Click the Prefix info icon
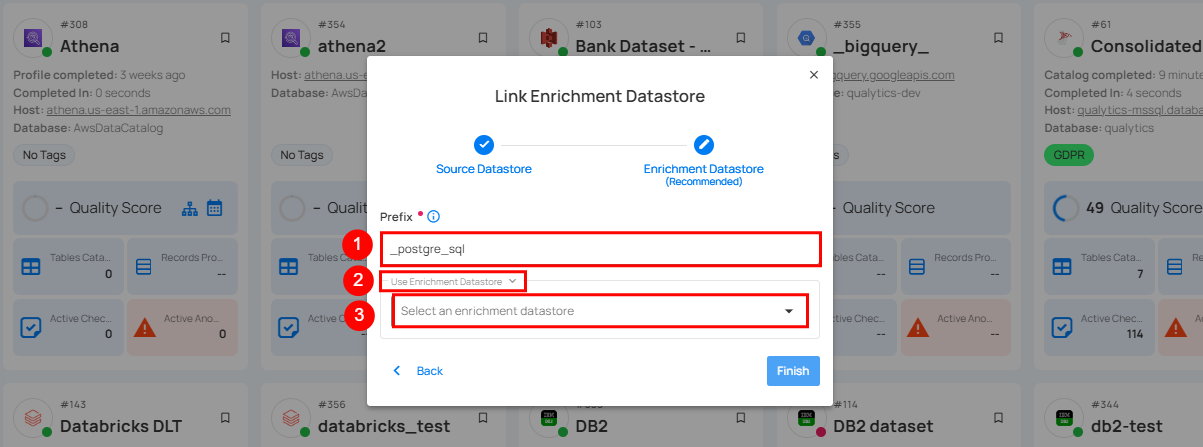This screenshot has width=1203, height=447. [434, 216]
